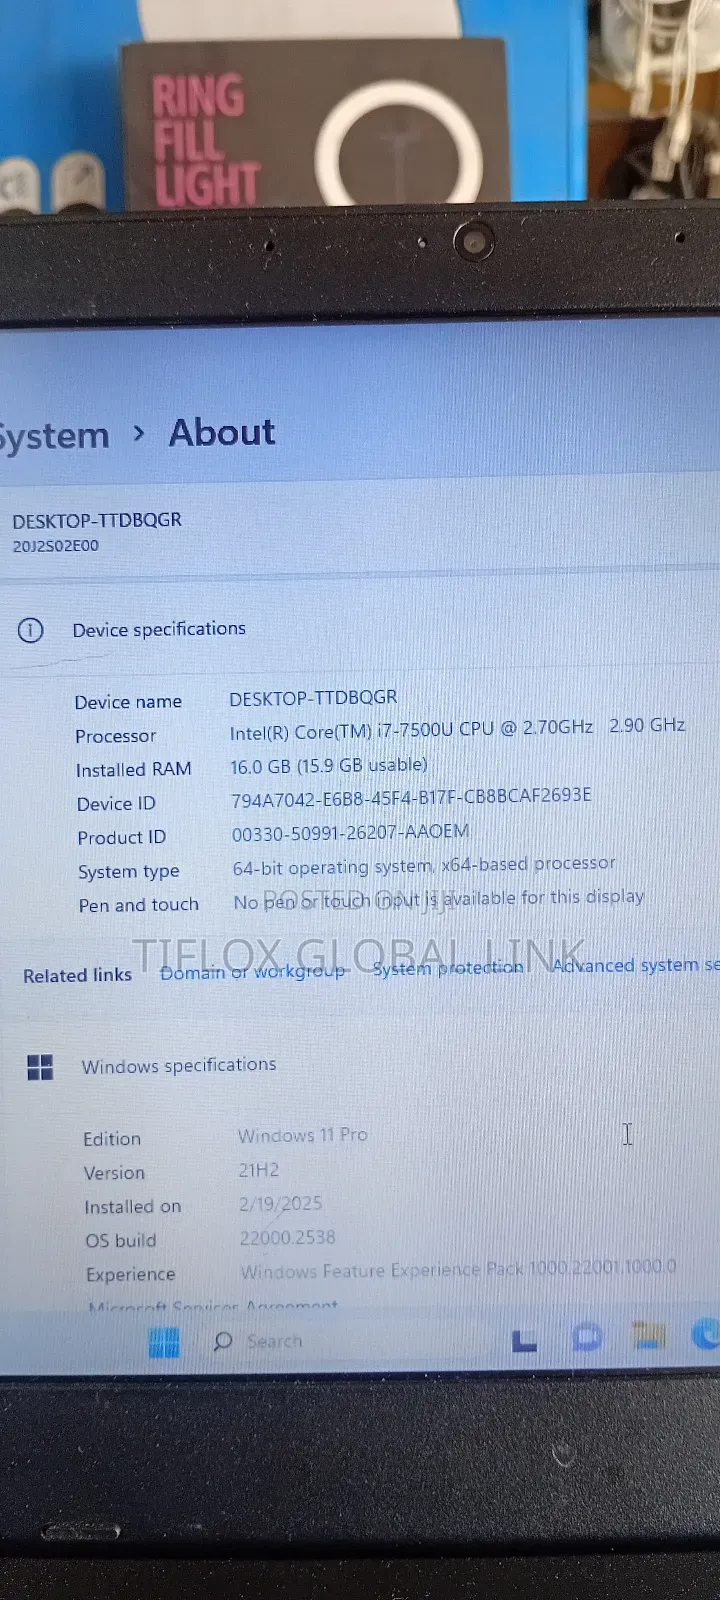Image resolution: width=720 pixels, height=1600 pixels.
Task: Click the breadcrumb chevron between System and About
Action: 139,433
